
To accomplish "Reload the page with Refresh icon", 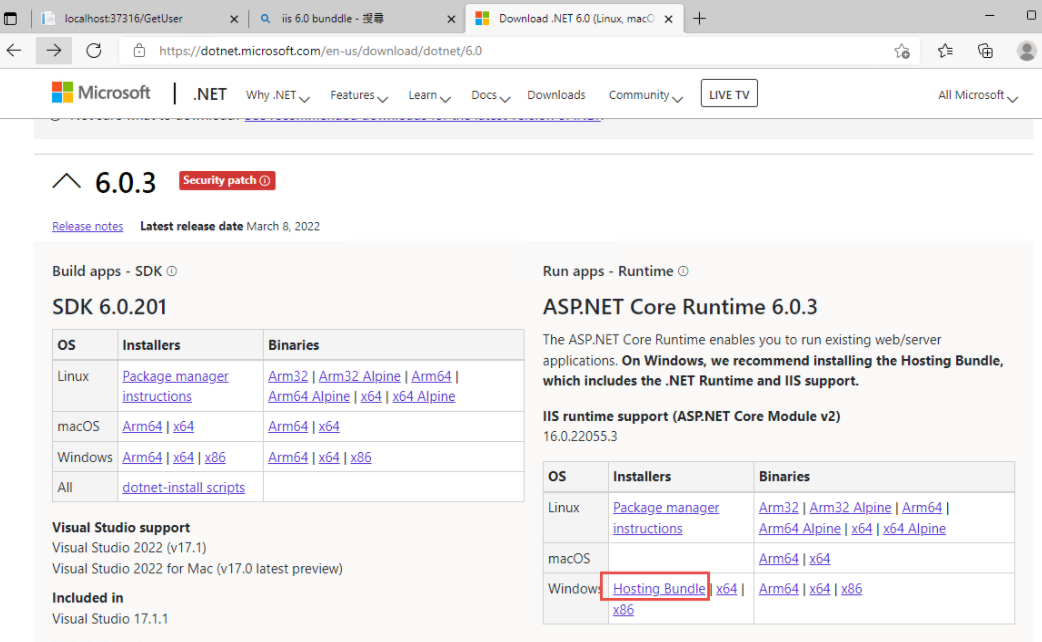I will click(94, 51).
